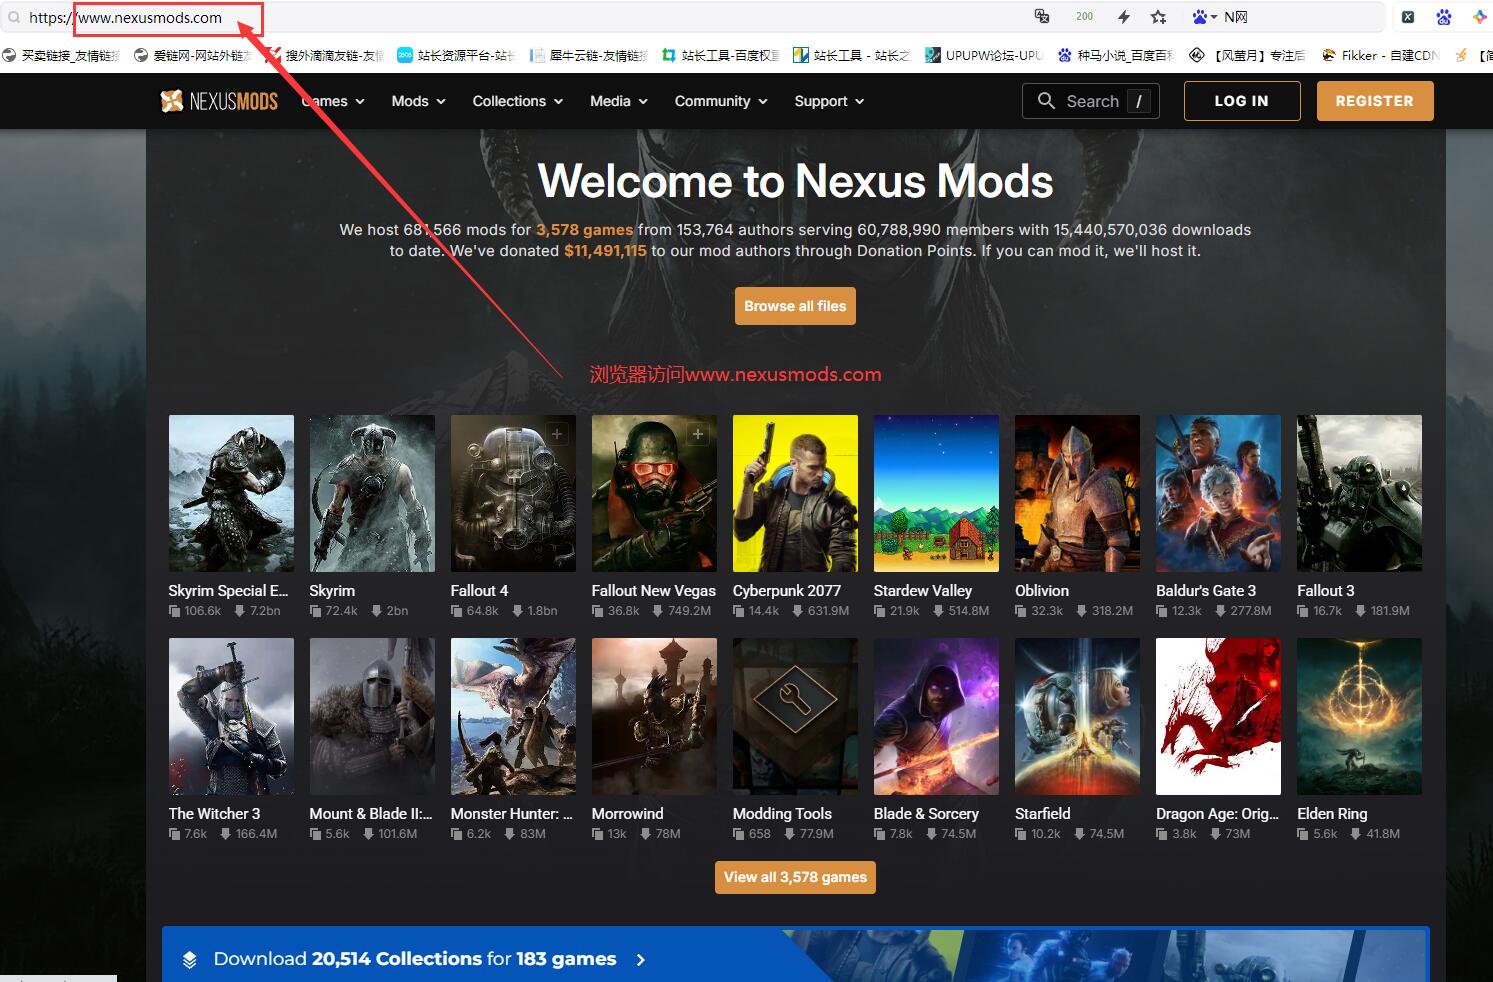Open the Oblivion cover image
This screenshot has width=1493, height=982.
tap(1077, 493)
